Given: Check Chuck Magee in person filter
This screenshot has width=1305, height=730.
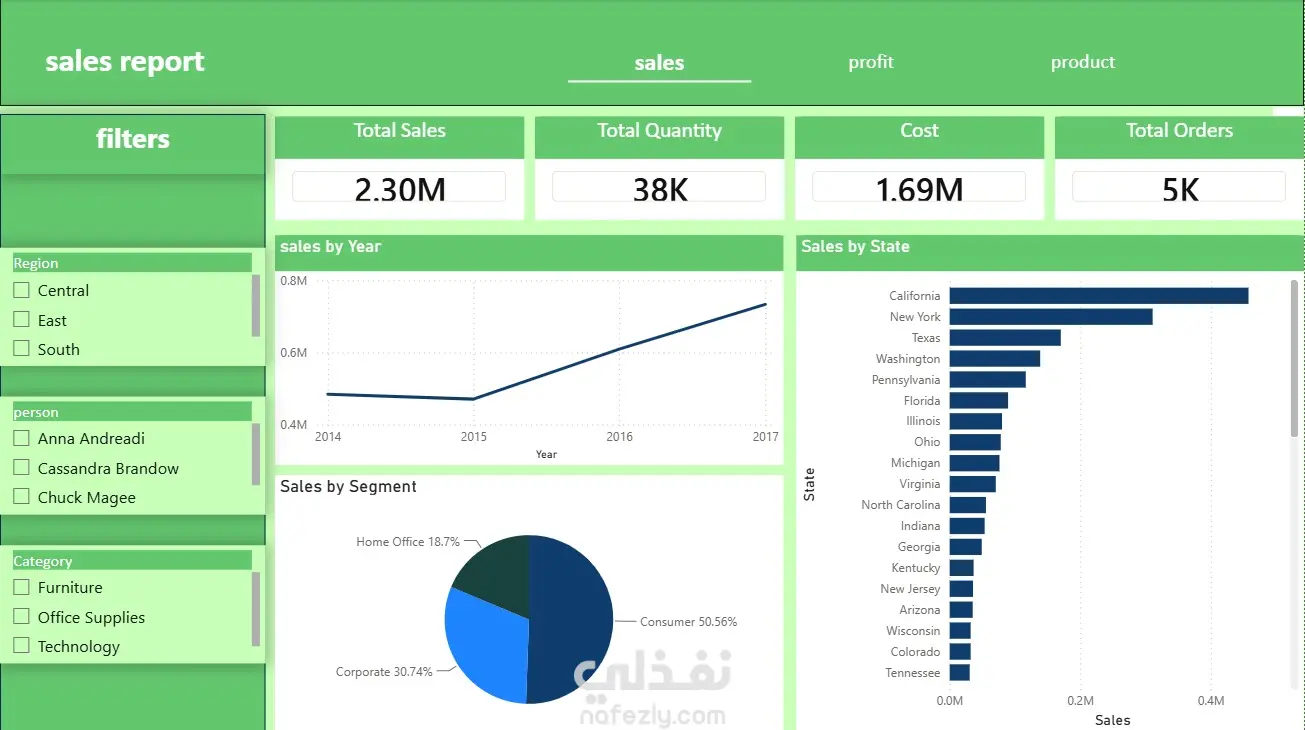Looking at the screenshot, I should pos(21,497).
